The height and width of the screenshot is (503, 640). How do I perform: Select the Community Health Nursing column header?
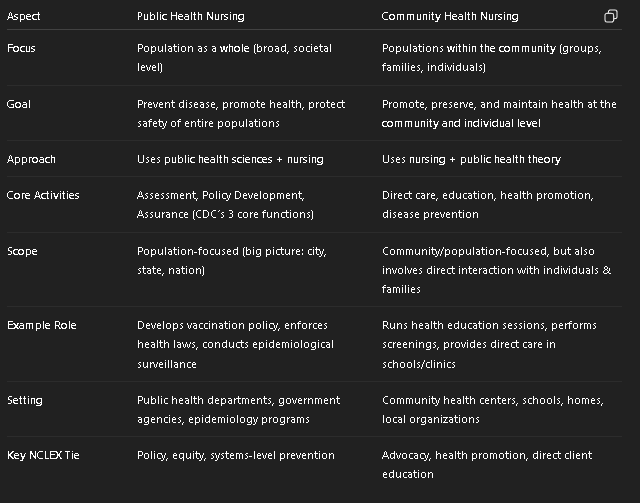click(450, 16)
